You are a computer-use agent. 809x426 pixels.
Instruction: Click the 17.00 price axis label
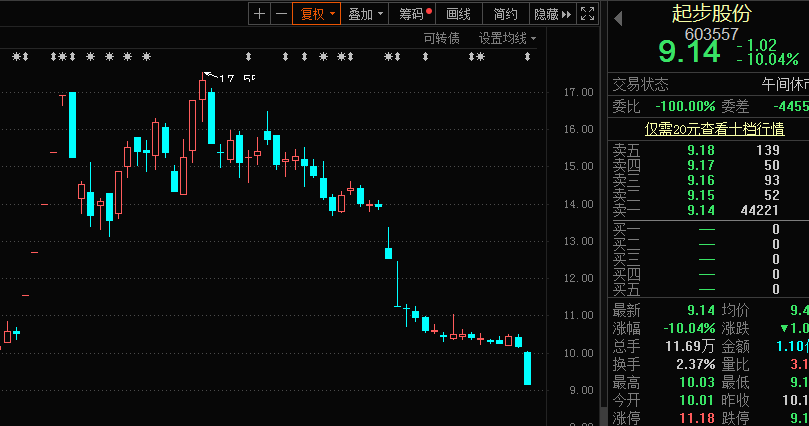tap(578, 92)
